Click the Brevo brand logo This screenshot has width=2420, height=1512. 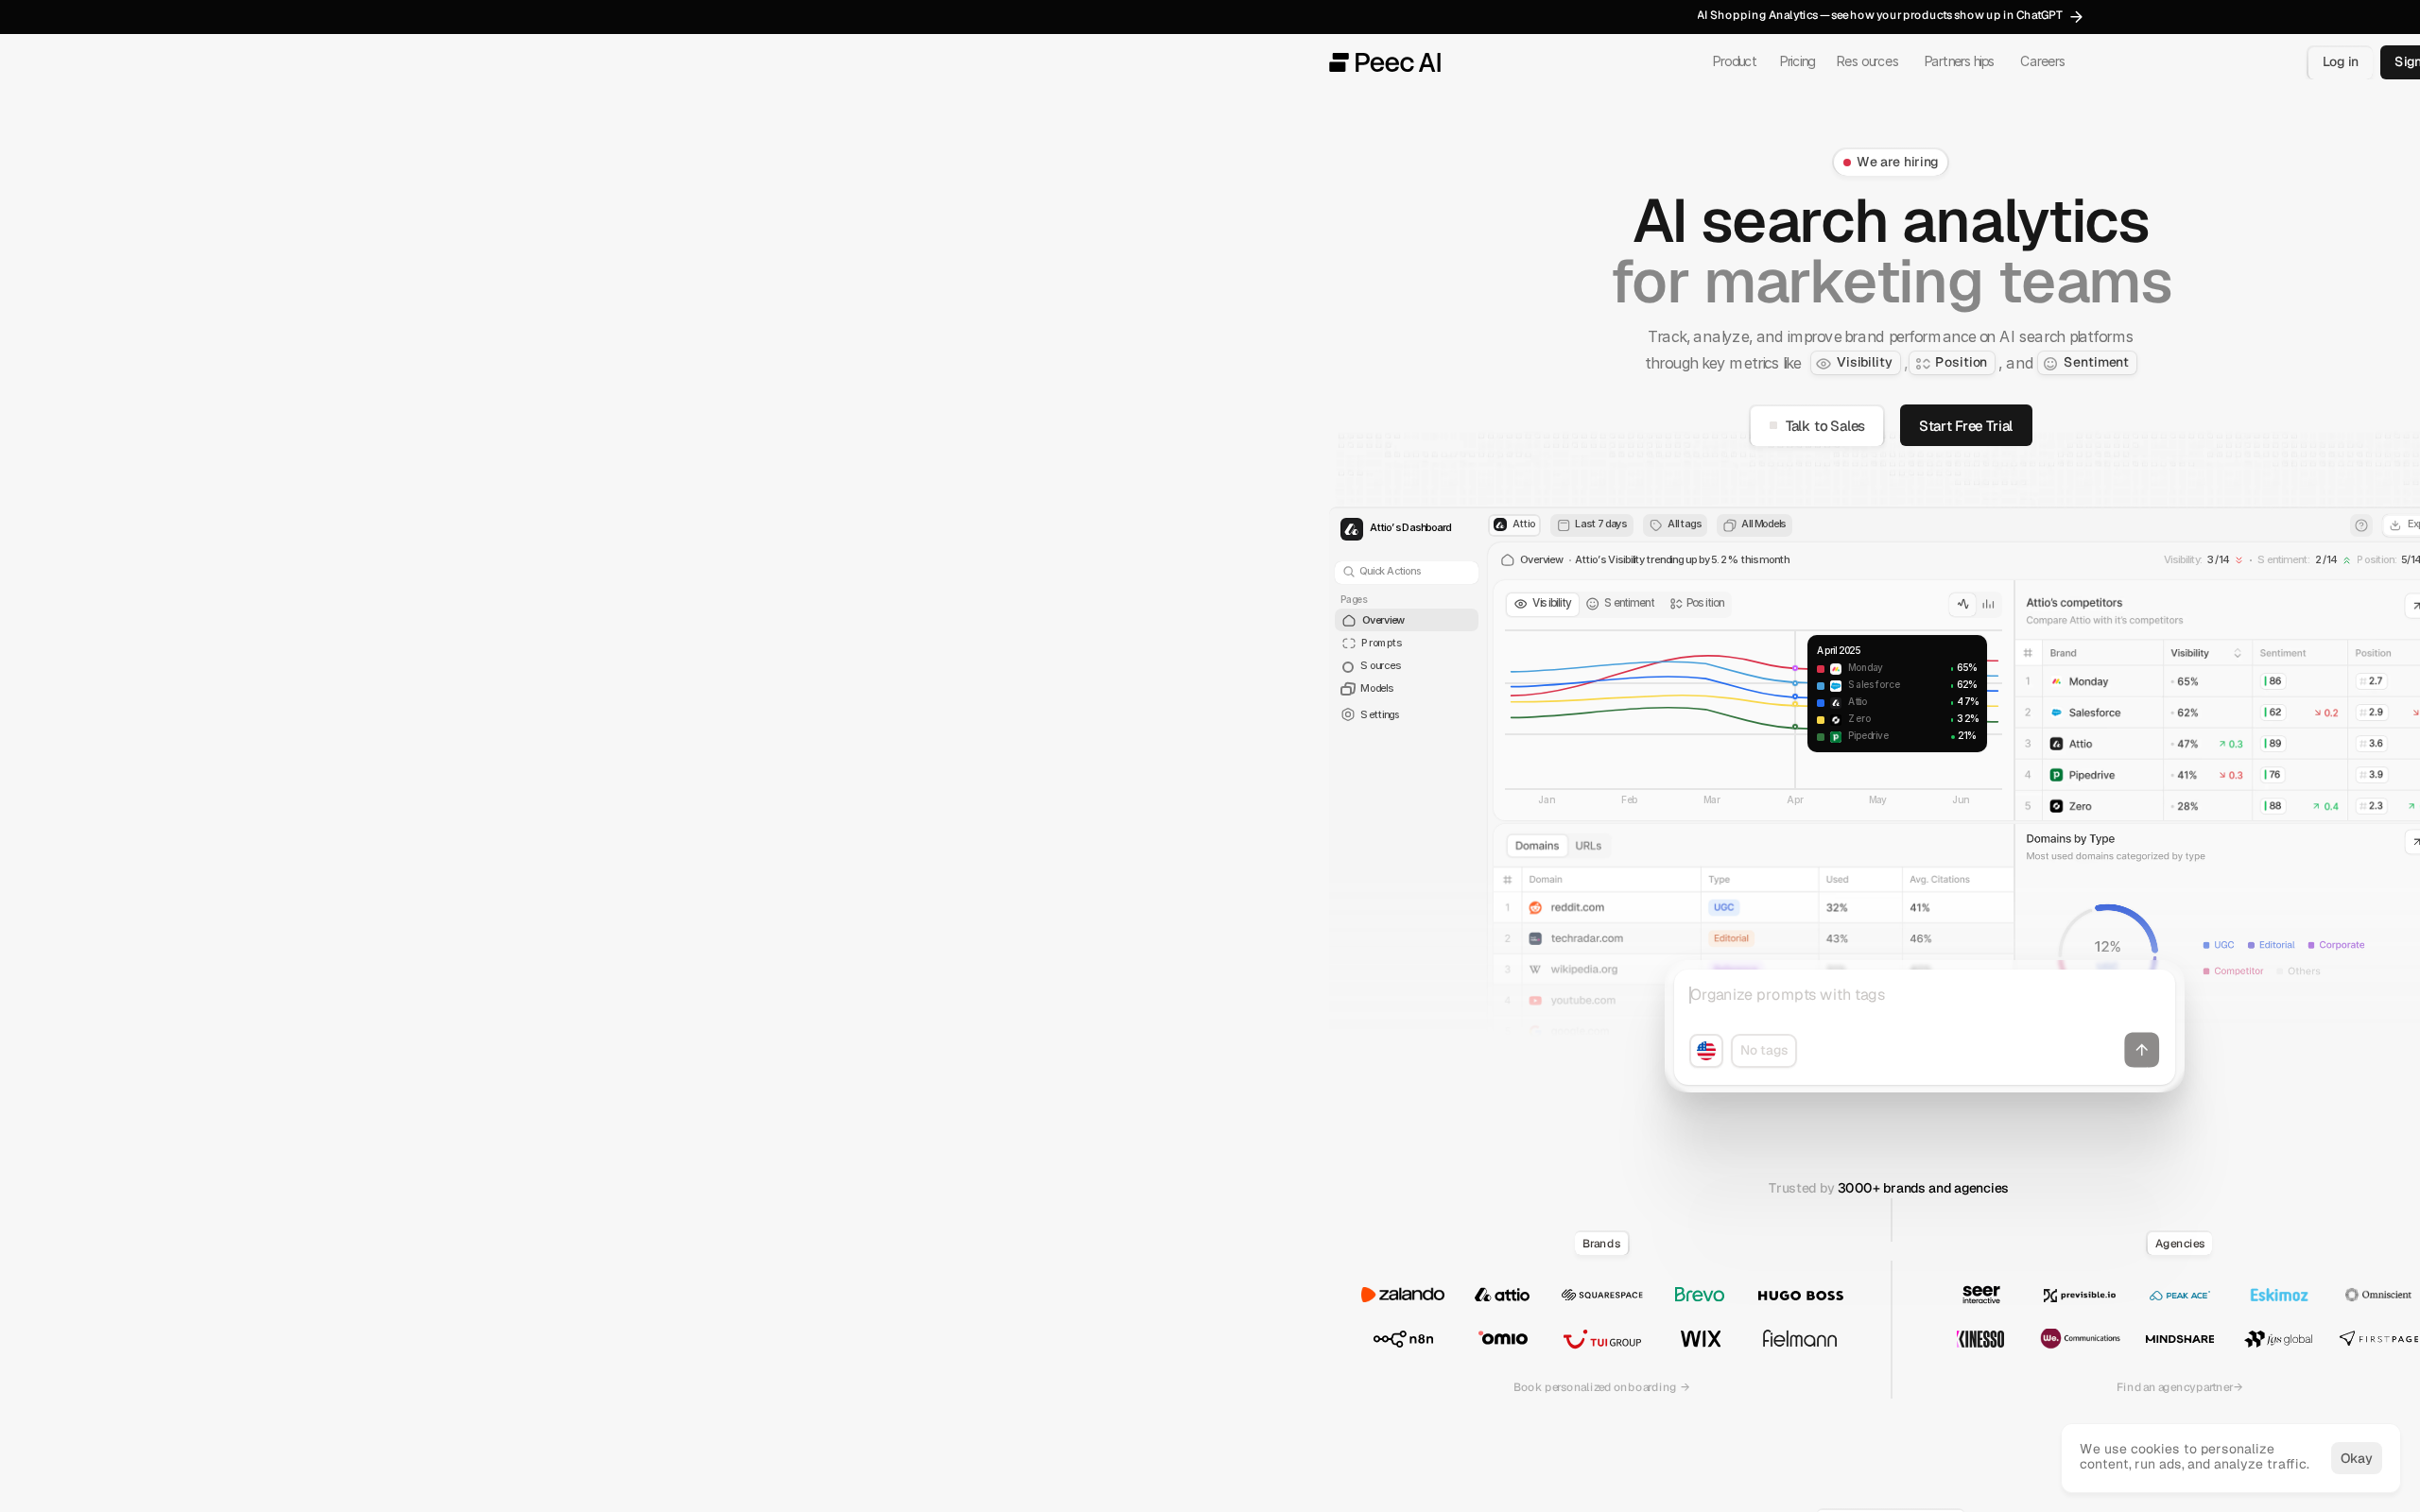[x=1699, y=1295]
